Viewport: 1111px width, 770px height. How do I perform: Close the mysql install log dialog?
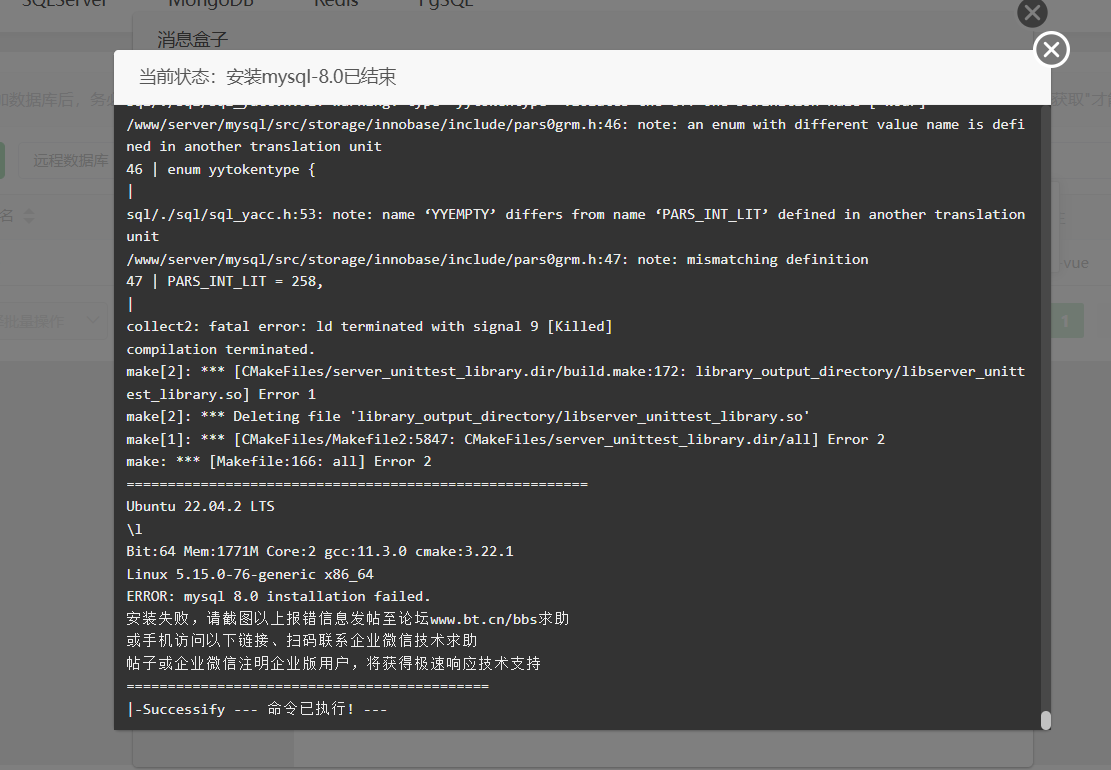pyautogui.click(x=1051, y=50)
